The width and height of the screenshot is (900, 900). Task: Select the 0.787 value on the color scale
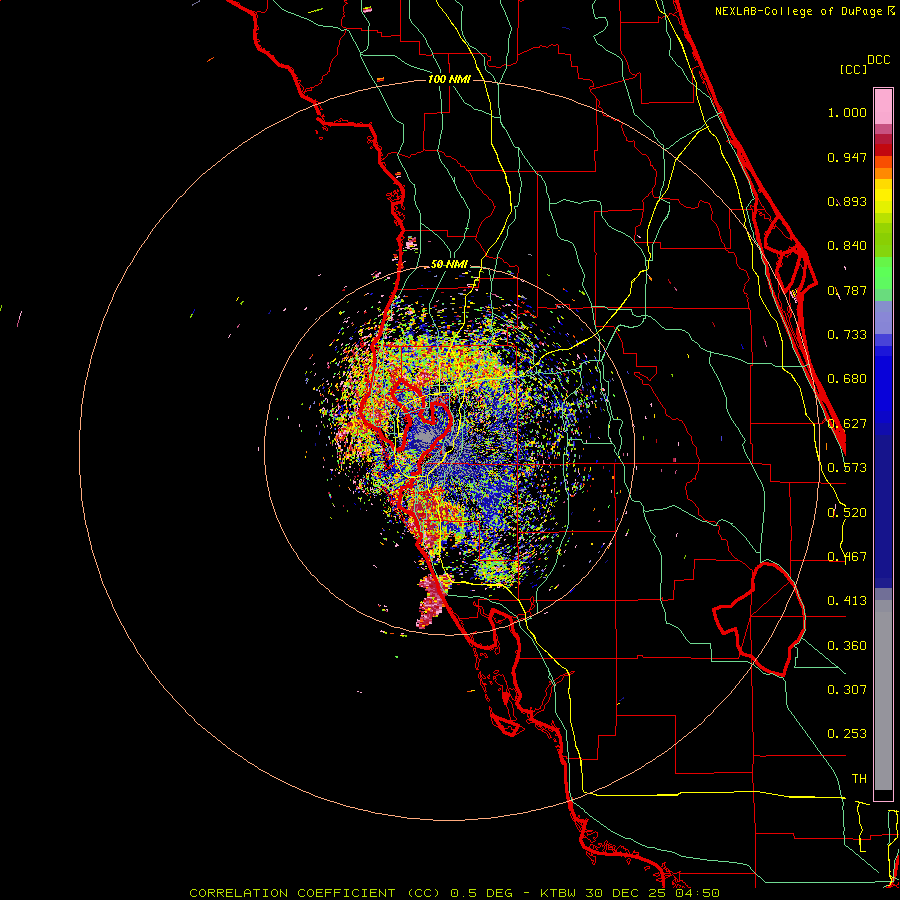[847, 290]
